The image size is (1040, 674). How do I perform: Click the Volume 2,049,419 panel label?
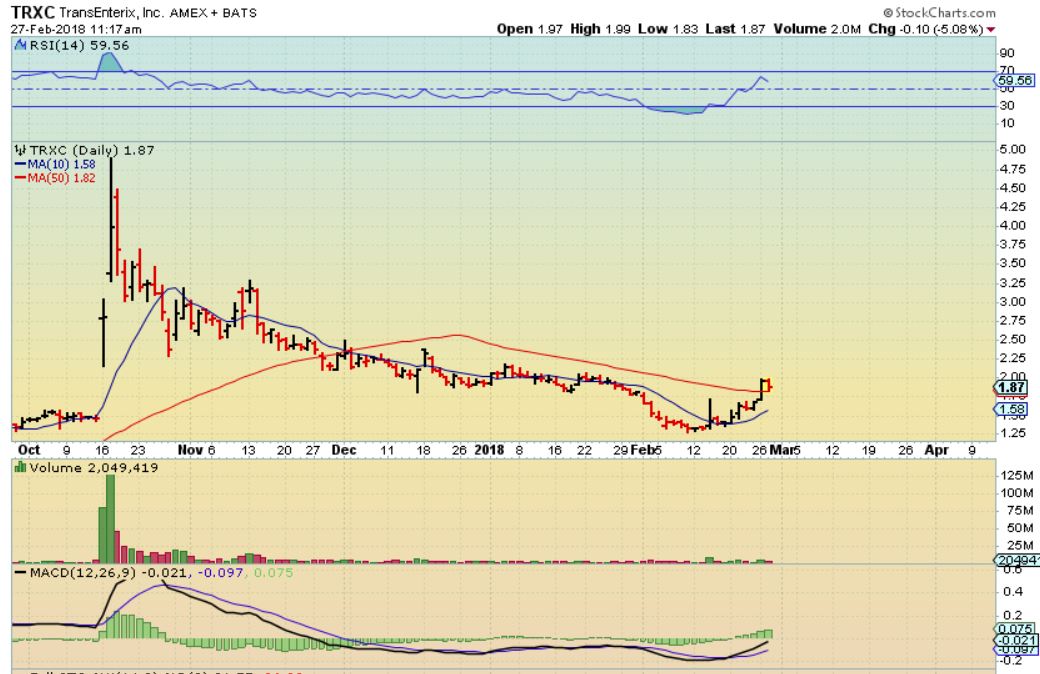[x=93, y=468]
